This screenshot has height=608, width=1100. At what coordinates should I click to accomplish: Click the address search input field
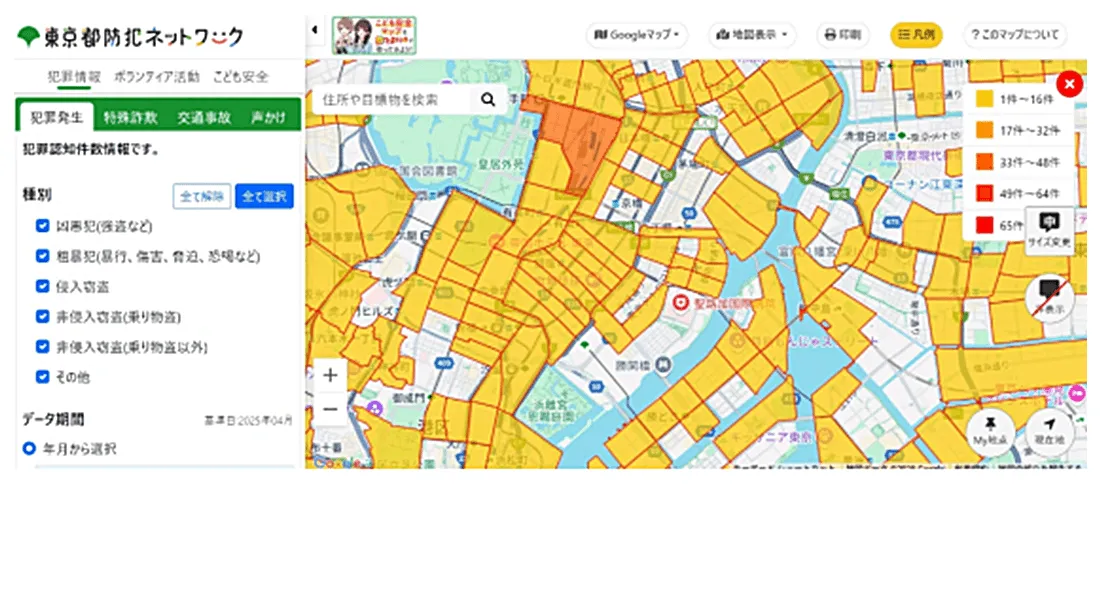point(396,100)
